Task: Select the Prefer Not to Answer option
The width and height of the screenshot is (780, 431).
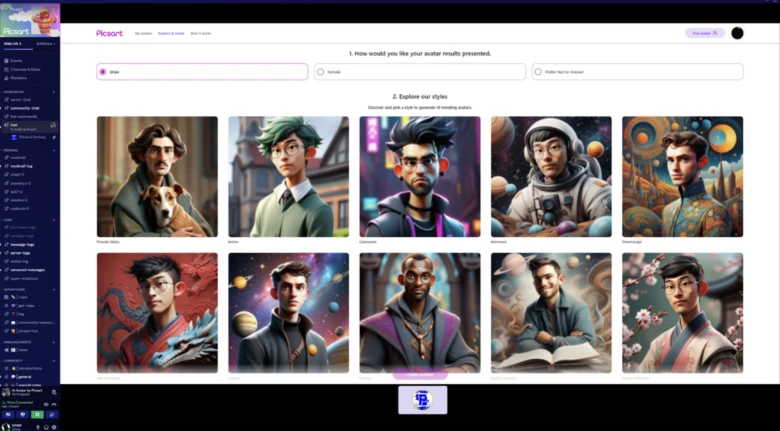Action: (x=539, y=72)
